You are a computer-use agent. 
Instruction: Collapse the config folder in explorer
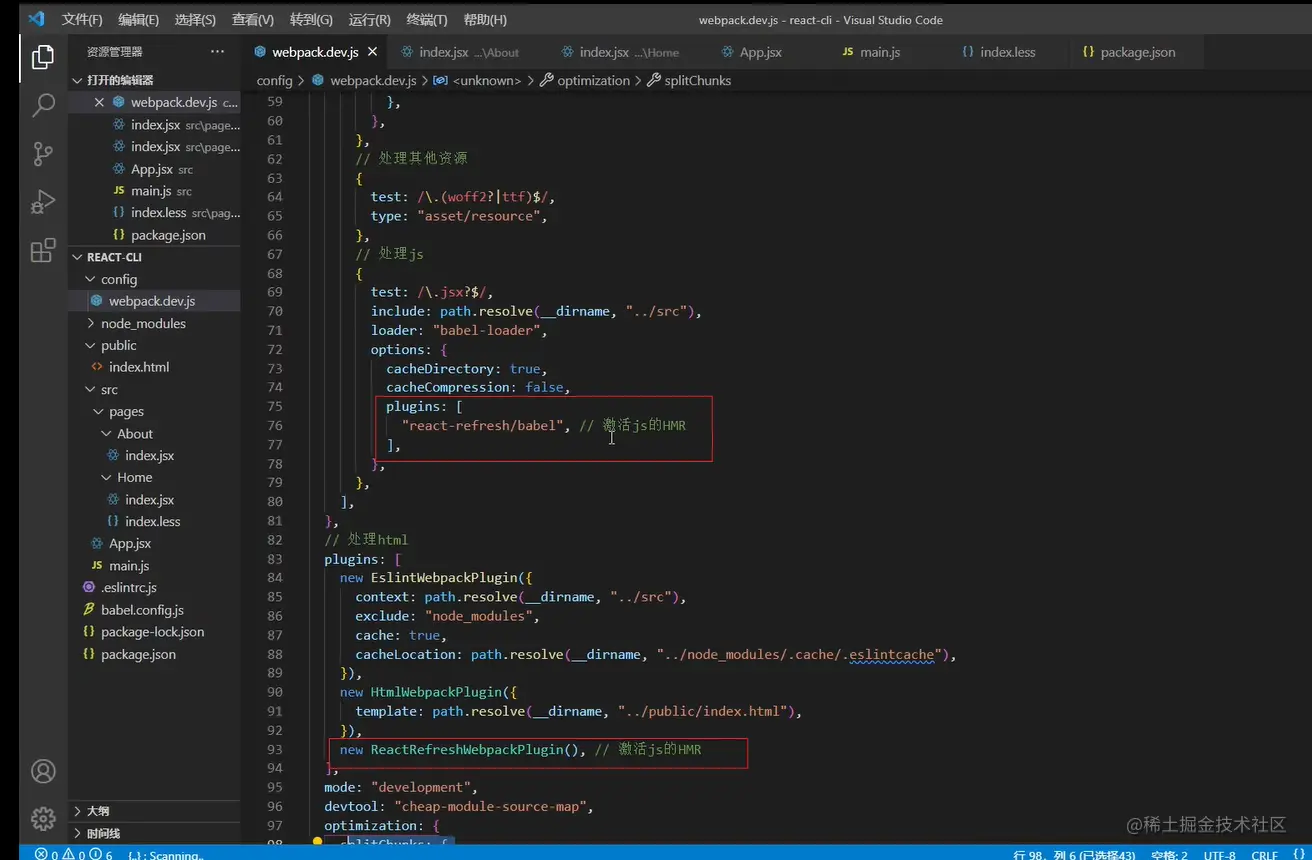tap(118, 279)
